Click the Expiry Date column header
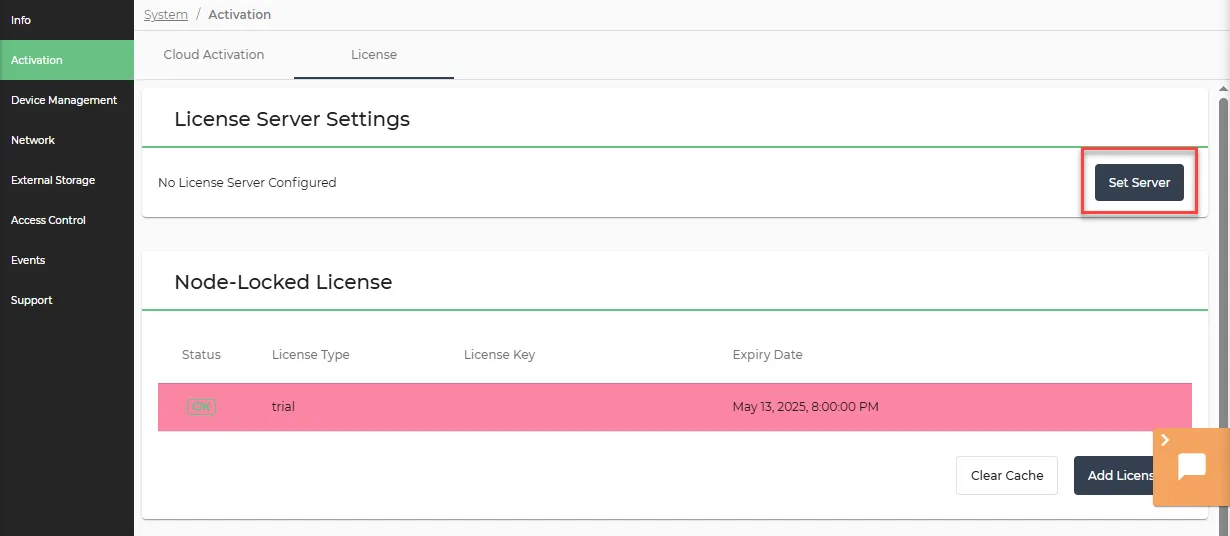Image resolution: width=1230 pixels, height=536 pixels. (767, 355)
